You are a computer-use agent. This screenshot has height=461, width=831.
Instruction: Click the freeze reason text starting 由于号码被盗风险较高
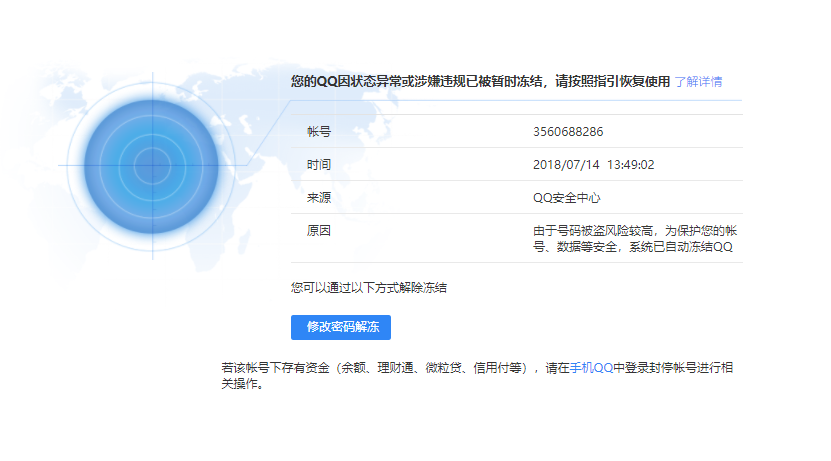click(635, 238)
